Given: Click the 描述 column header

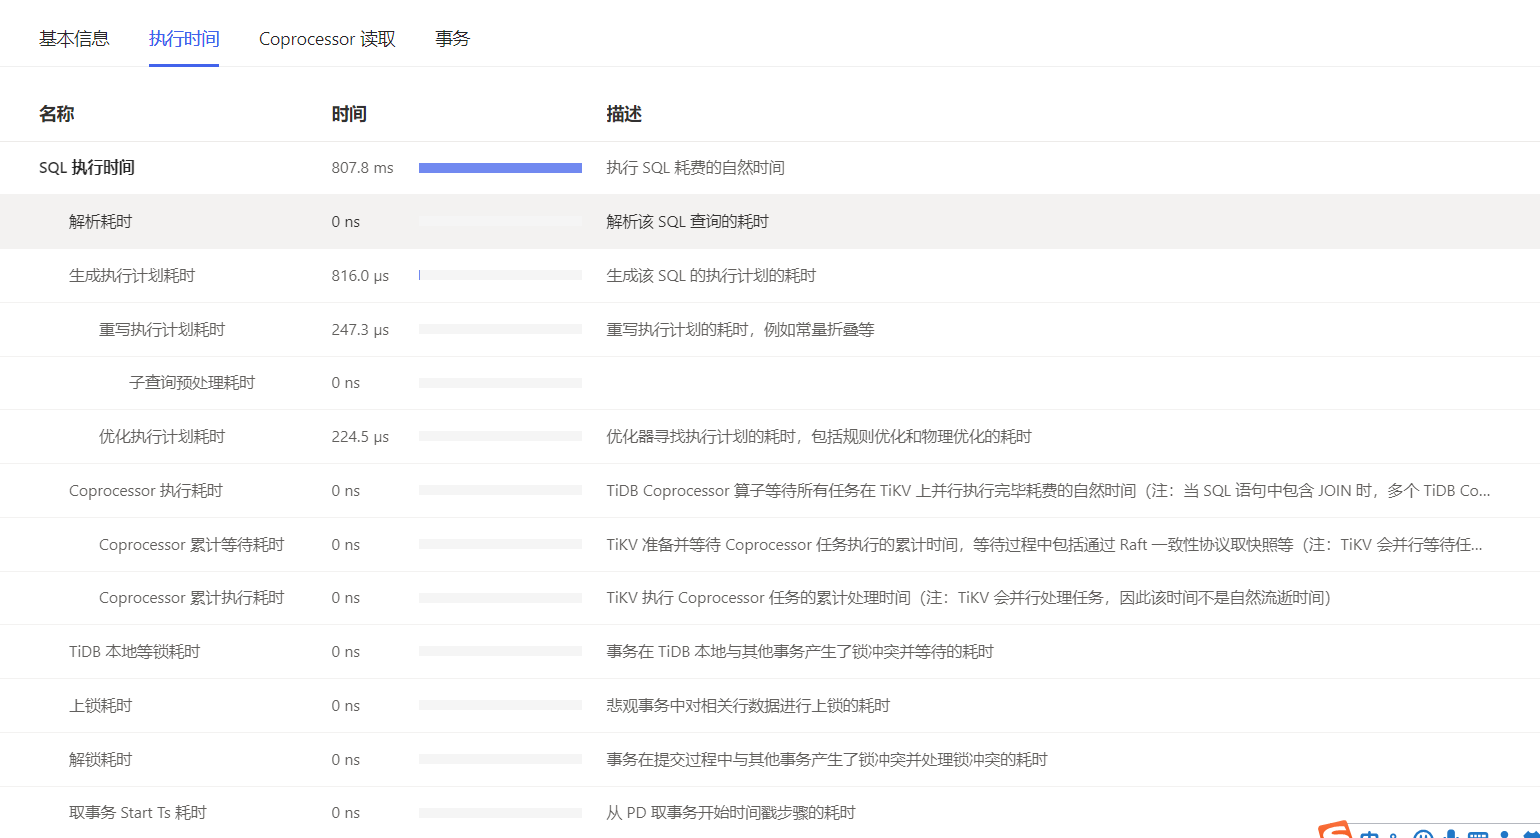Looking at the screenshot, I should [x=624, y=114].
